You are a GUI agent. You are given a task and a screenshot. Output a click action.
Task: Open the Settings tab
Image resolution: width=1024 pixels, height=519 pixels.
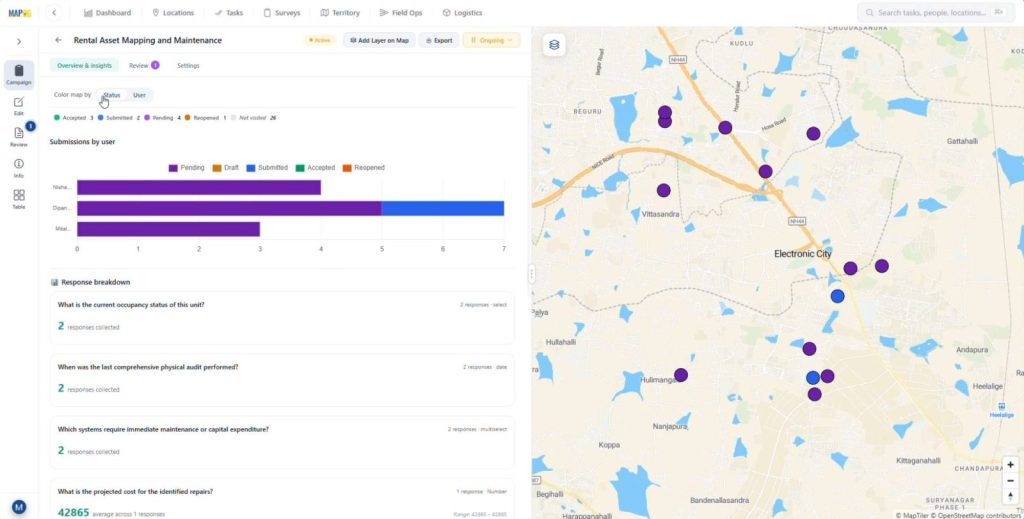tap(188, 65)
